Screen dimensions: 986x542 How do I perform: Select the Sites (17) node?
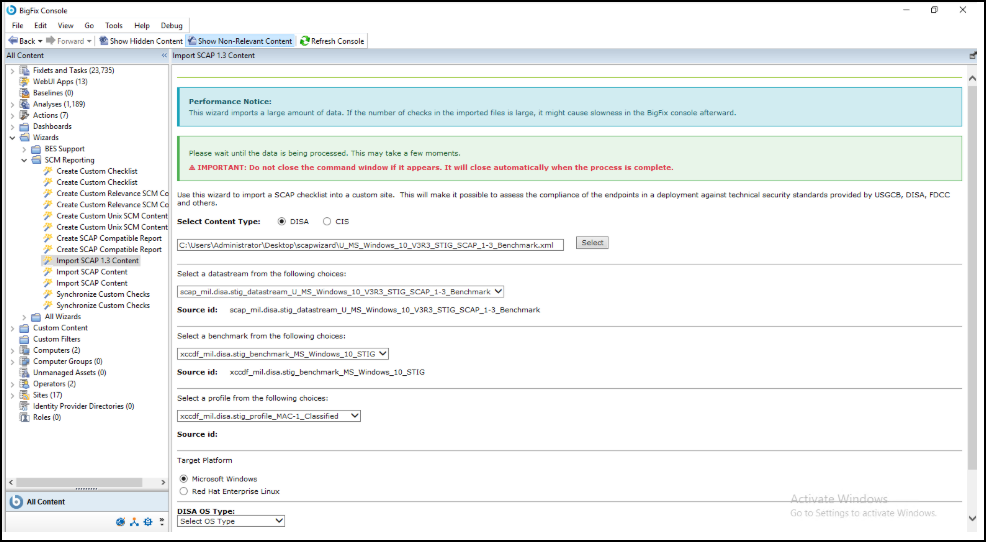pyautogui.click(x=47, y=395)
